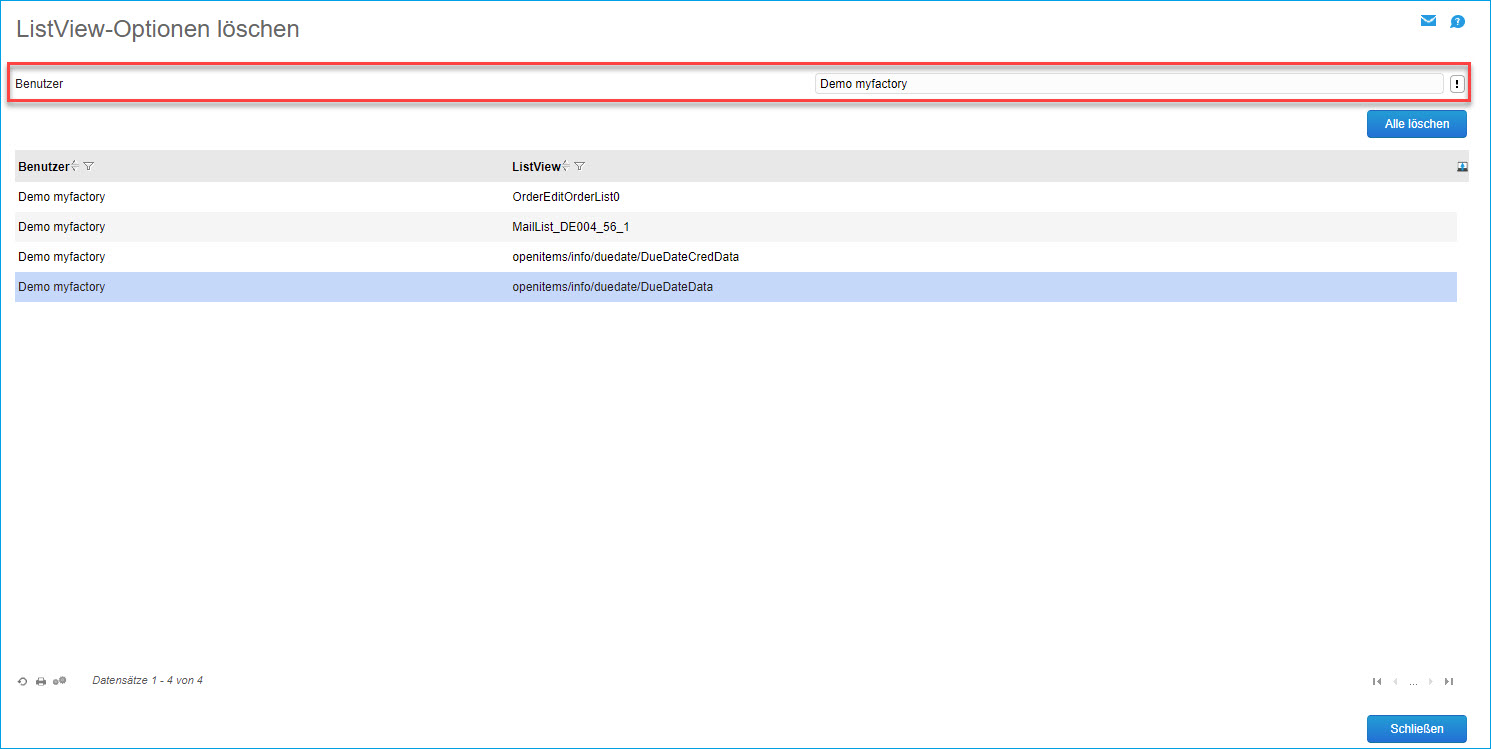Screen dimensions: 1491x749
Task: Sort by the Benutzer column arrows
Action: coord(75,166)
